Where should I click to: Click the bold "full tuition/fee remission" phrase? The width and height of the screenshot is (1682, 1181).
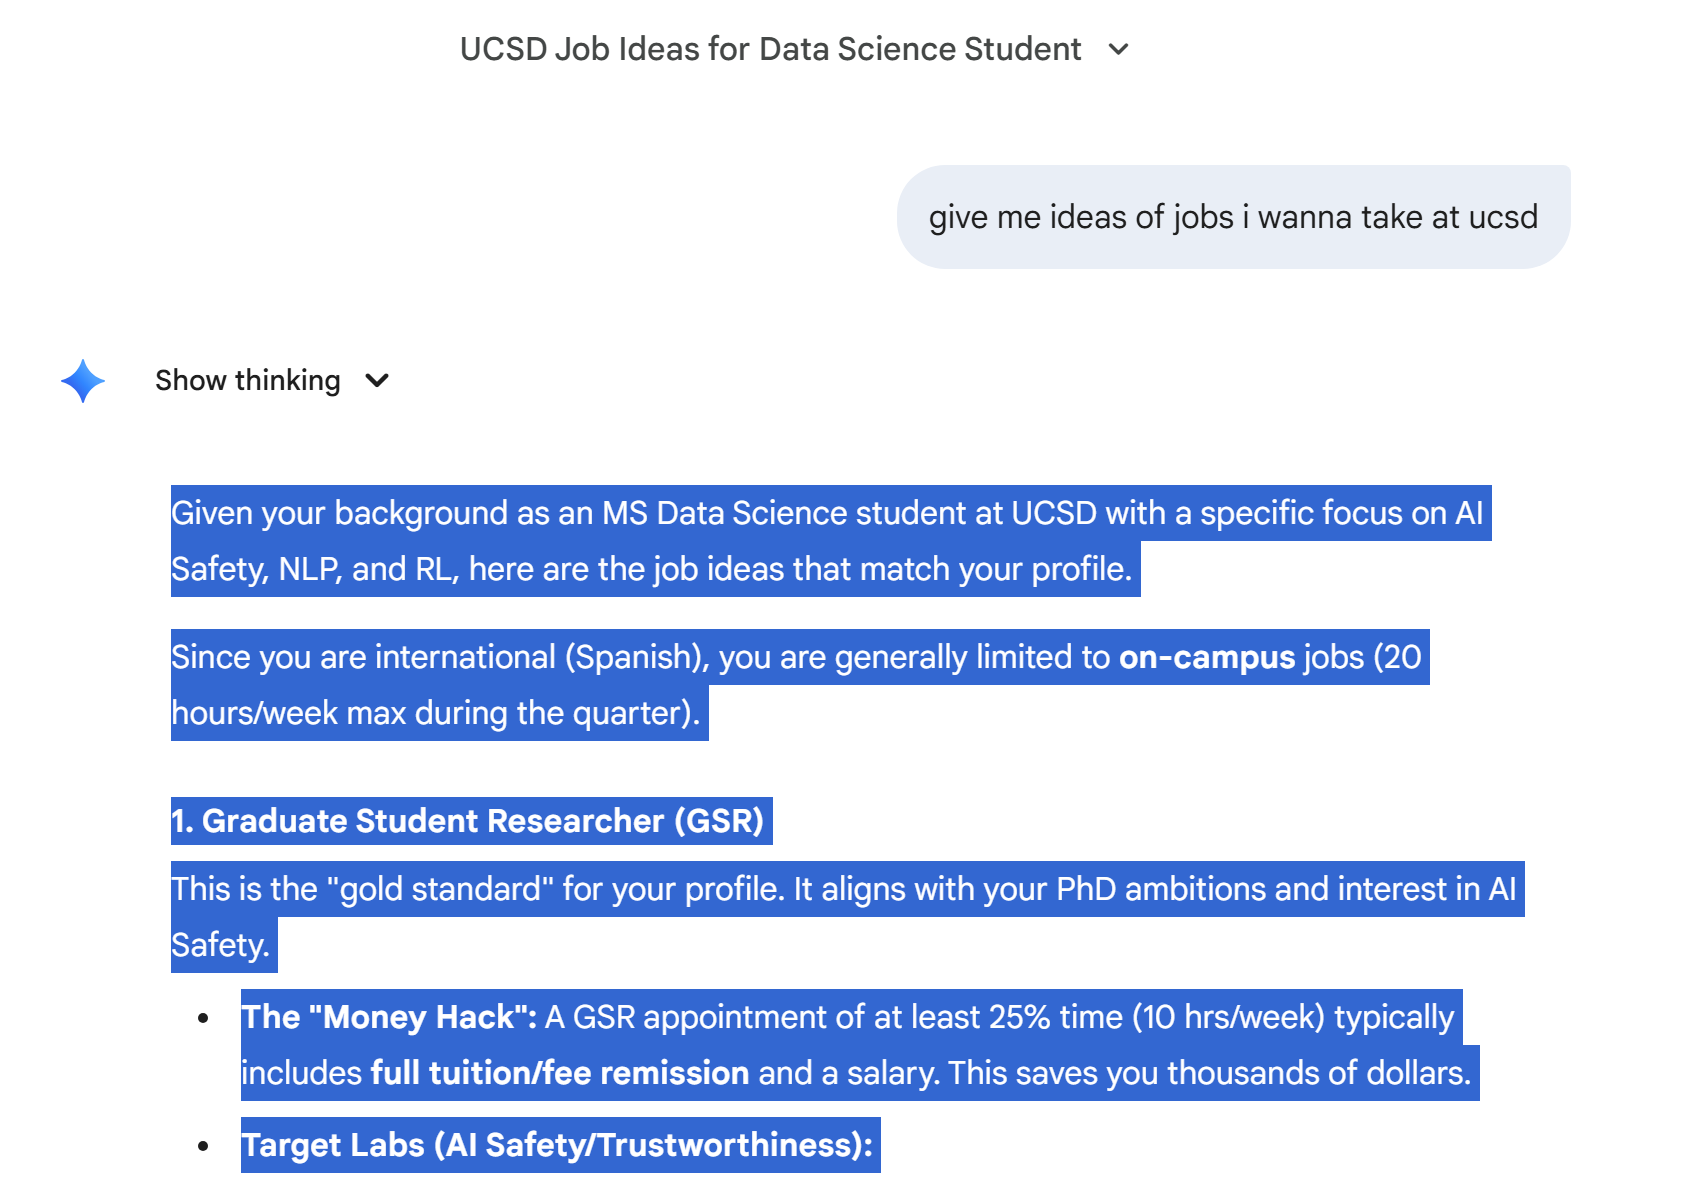(x=559, y=1073)
